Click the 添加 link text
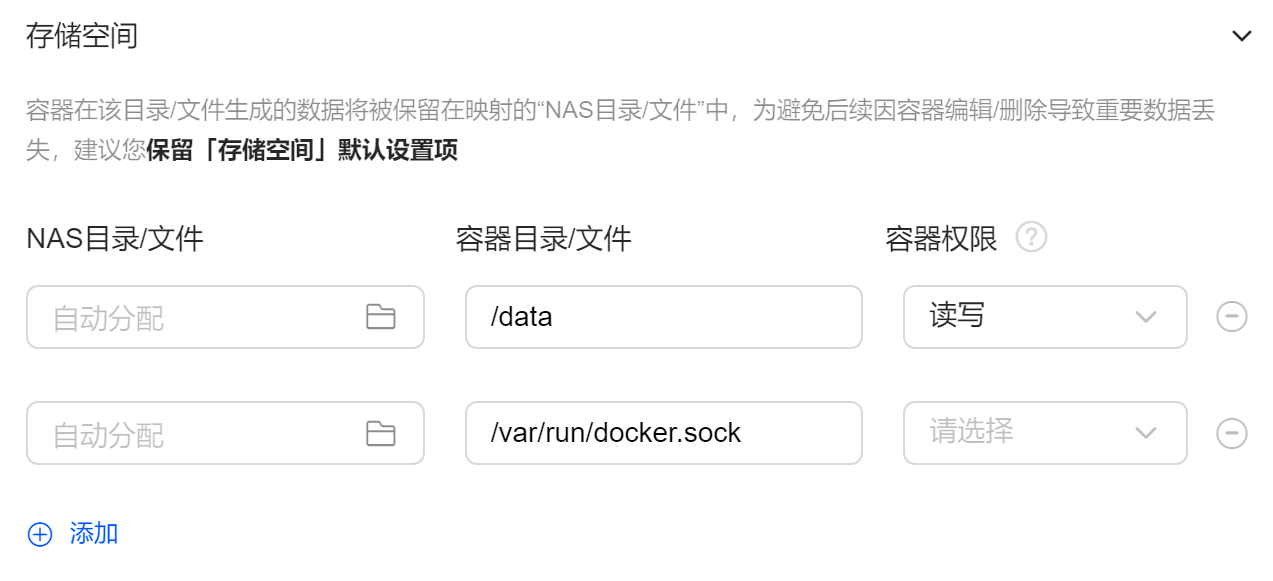 94,533
